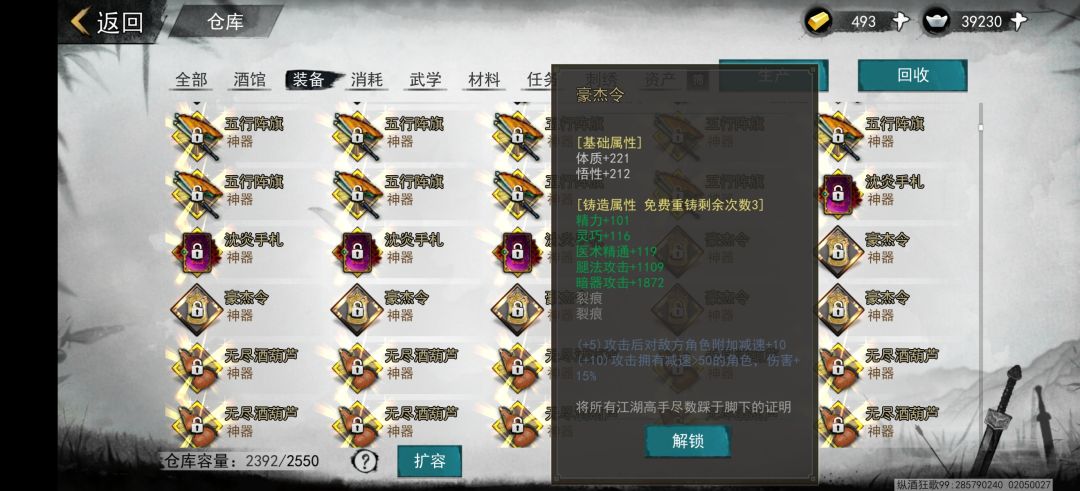Click the 回收 recycle button
1080x491 pixels.
913,75
